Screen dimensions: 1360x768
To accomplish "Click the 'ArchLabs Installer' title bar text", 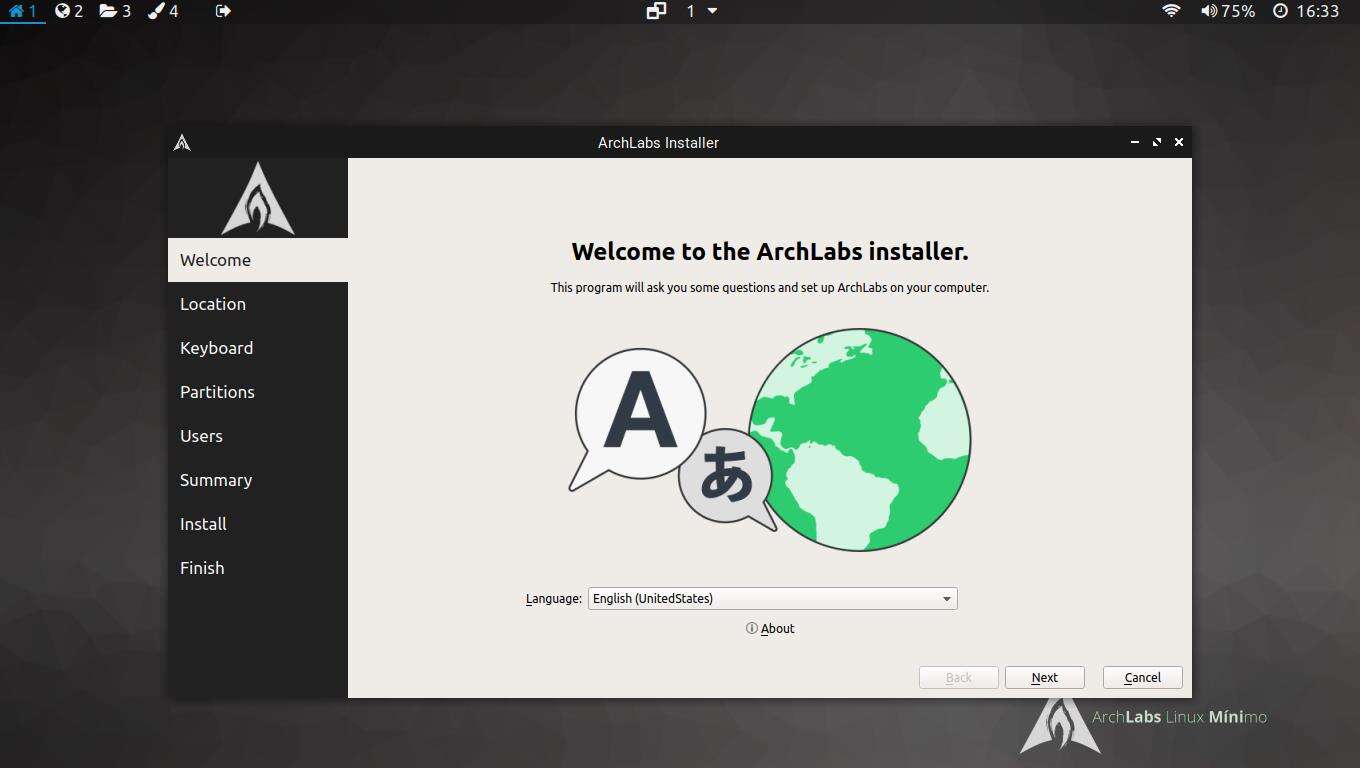I will tap(658, 143).
